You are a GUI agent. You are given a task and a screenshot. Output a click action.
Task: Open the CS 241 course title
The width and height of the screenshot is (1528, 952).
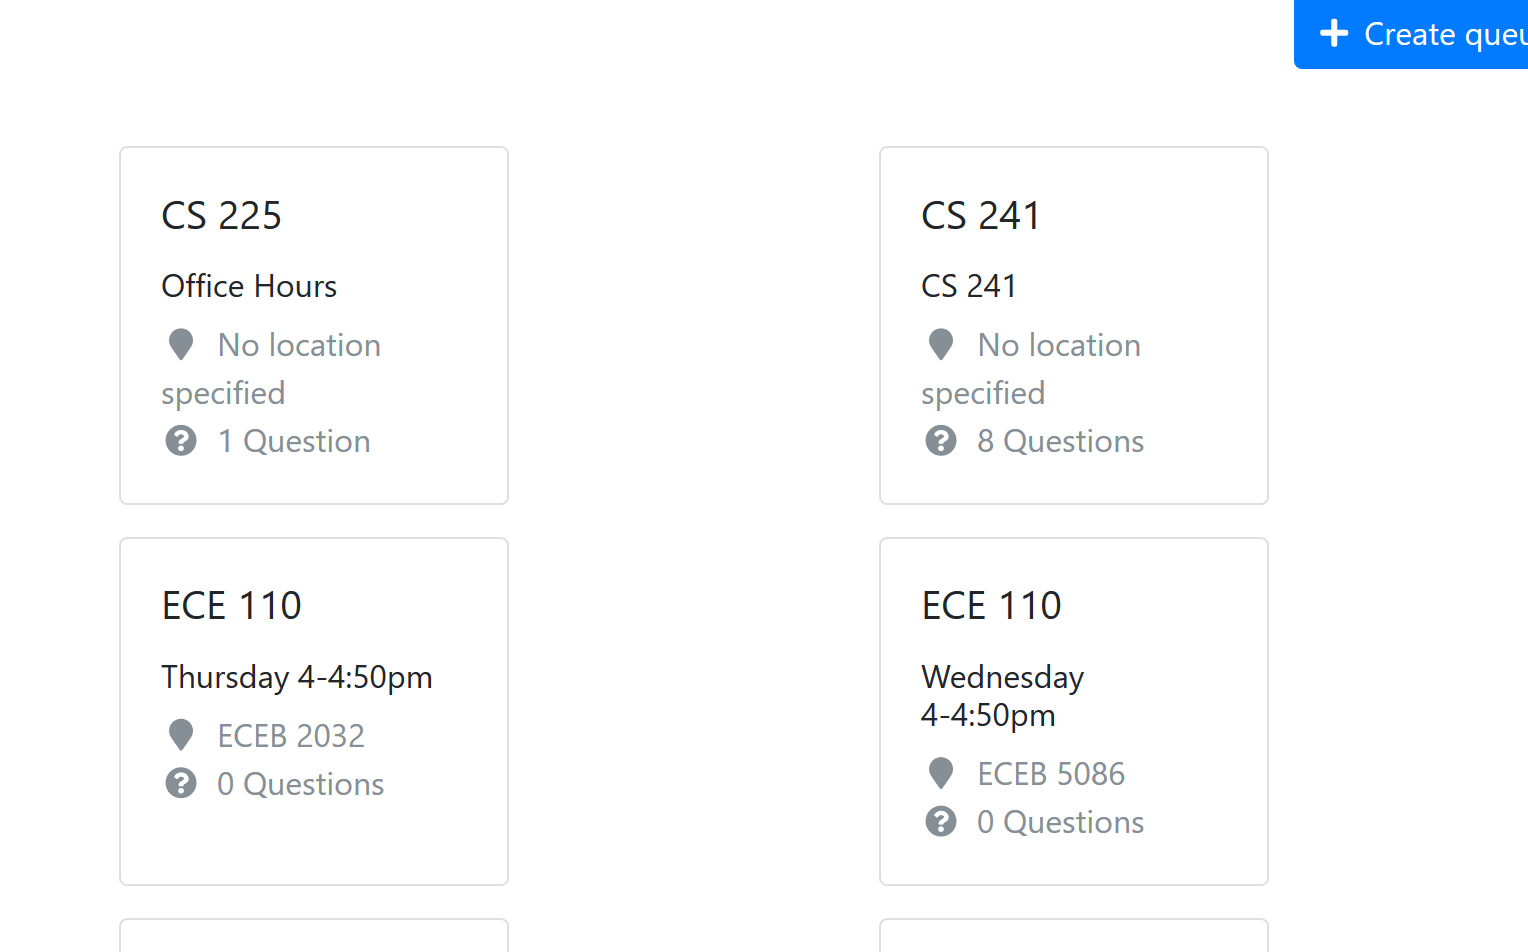click(981, 216)
